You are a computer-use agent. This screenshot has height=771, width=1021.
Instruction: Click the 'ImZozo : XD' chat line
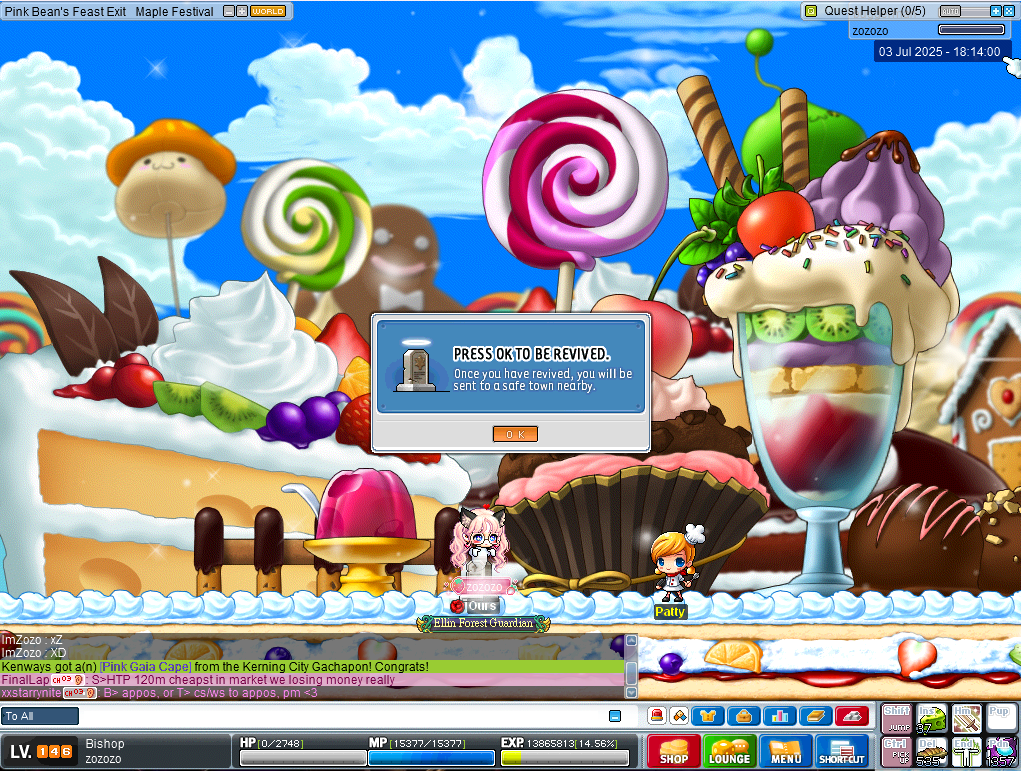click(x=34, y=653)
